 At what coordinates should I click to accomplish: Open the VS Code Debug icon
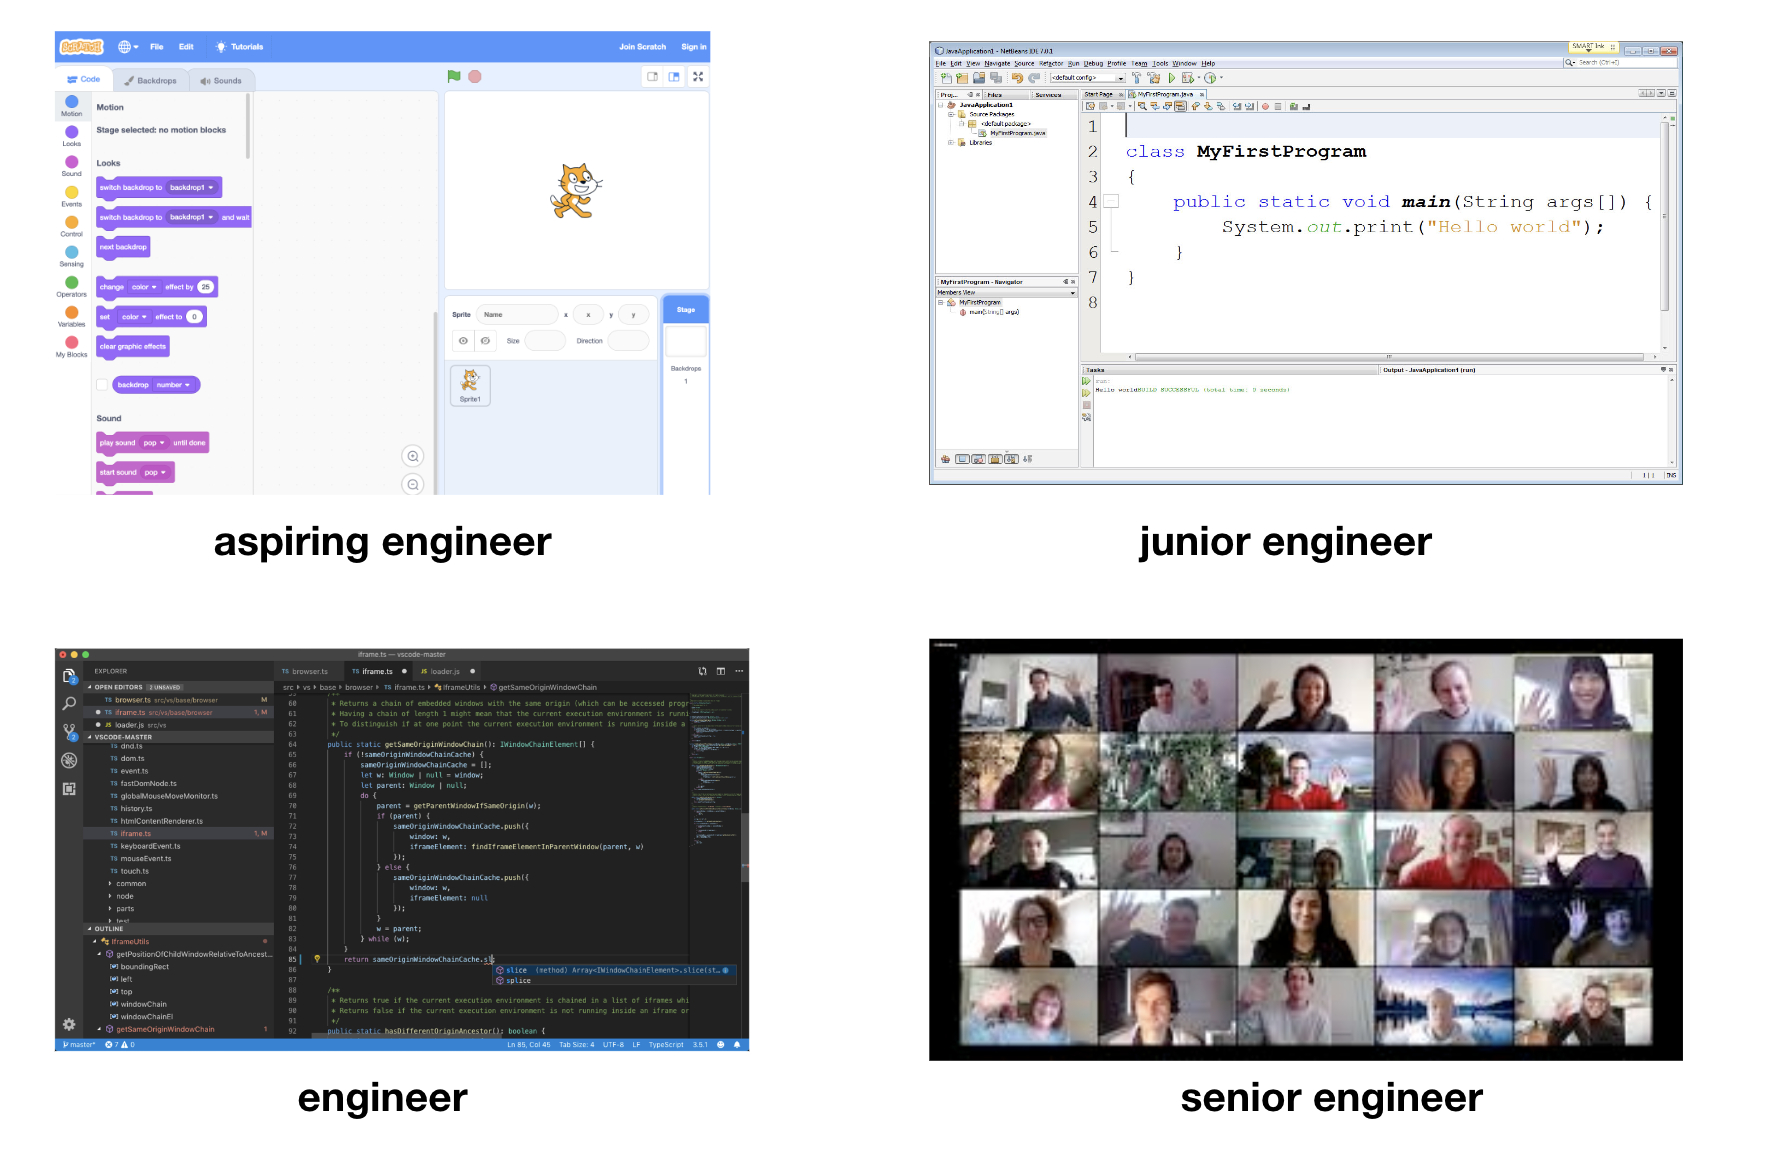69,760
